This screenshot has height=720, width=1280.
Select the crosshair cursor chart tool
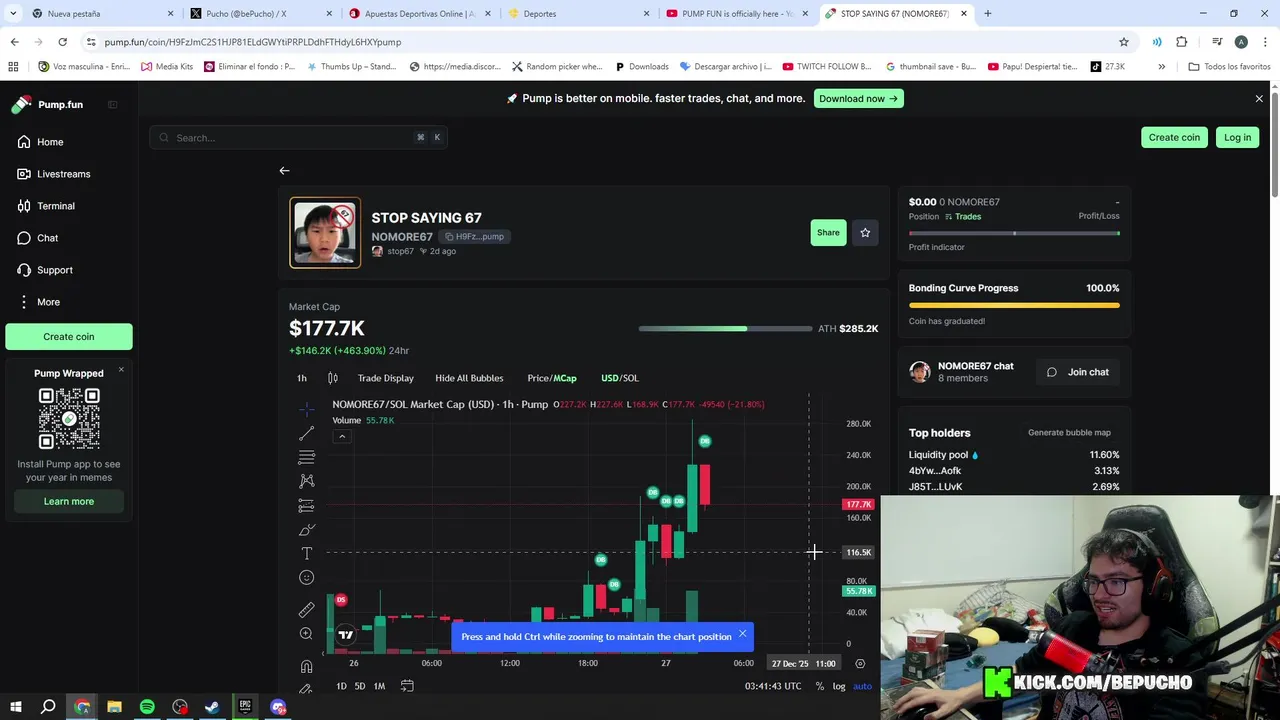coord(306,409)
